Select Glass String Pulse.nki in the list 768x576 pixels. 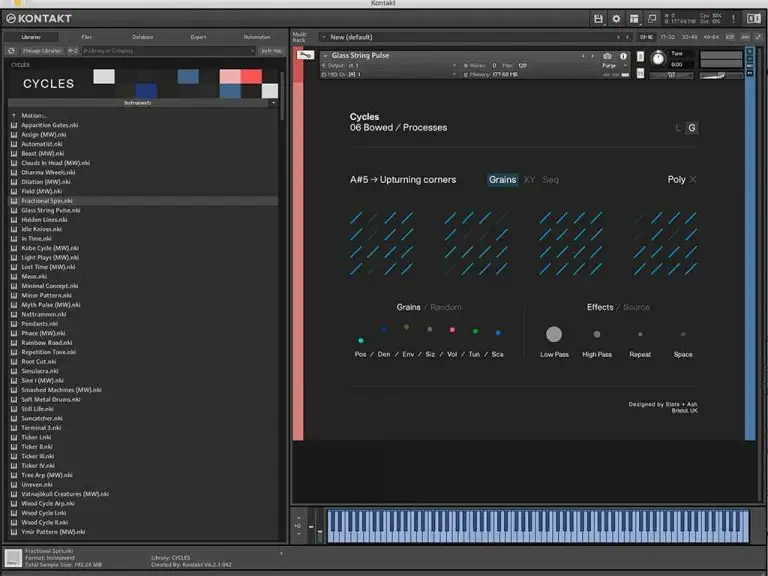coord(144,210)
